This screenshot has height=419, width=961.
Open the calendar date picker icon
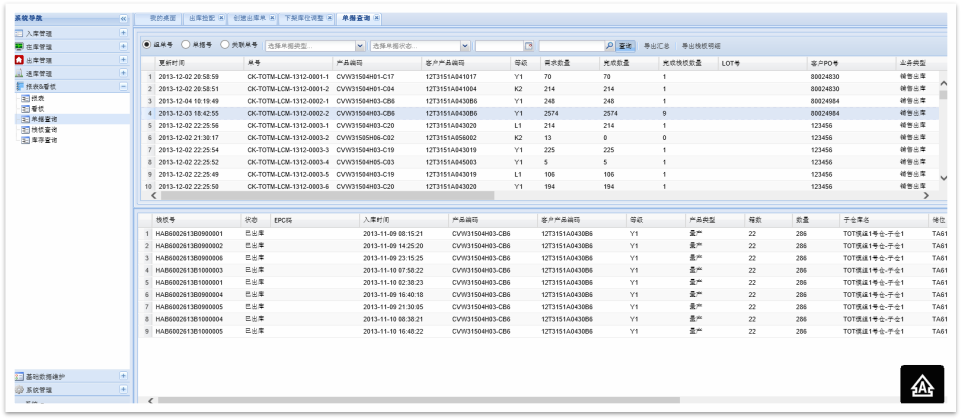pos(530,46)
